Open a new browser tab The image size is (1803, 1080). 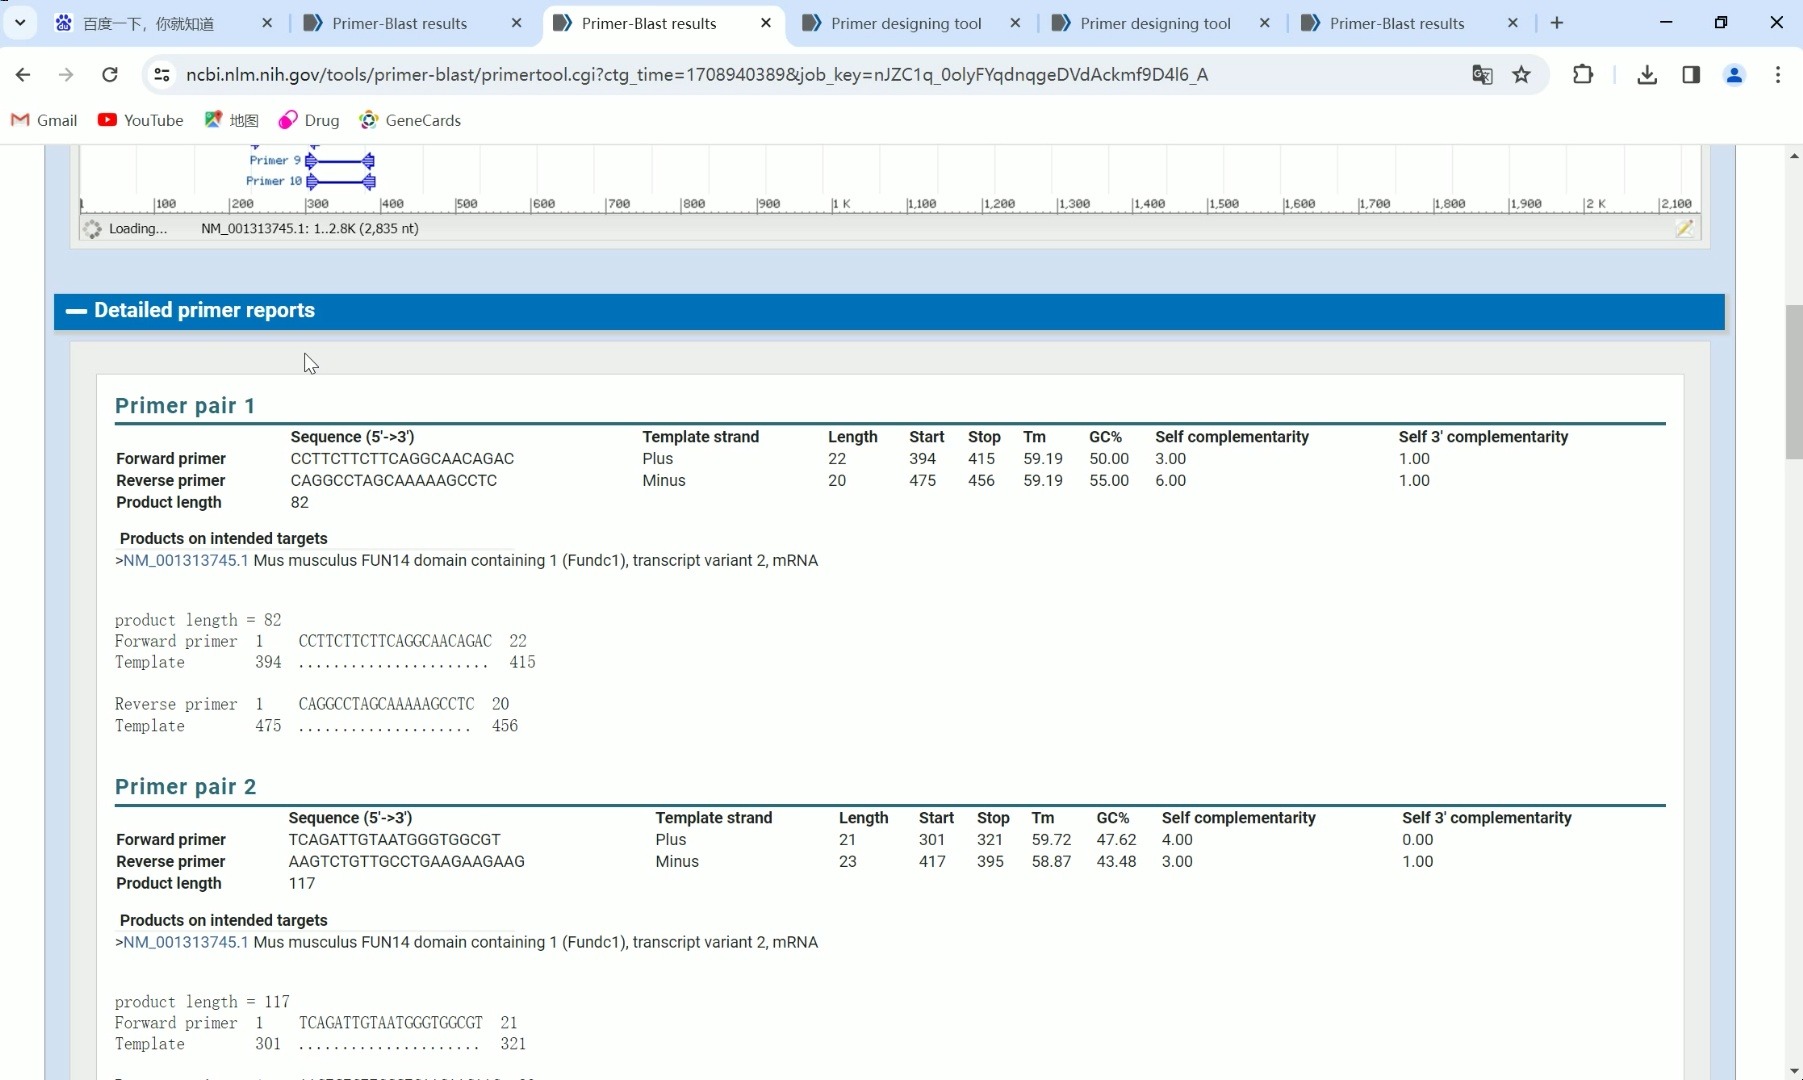pos(1557,23)
